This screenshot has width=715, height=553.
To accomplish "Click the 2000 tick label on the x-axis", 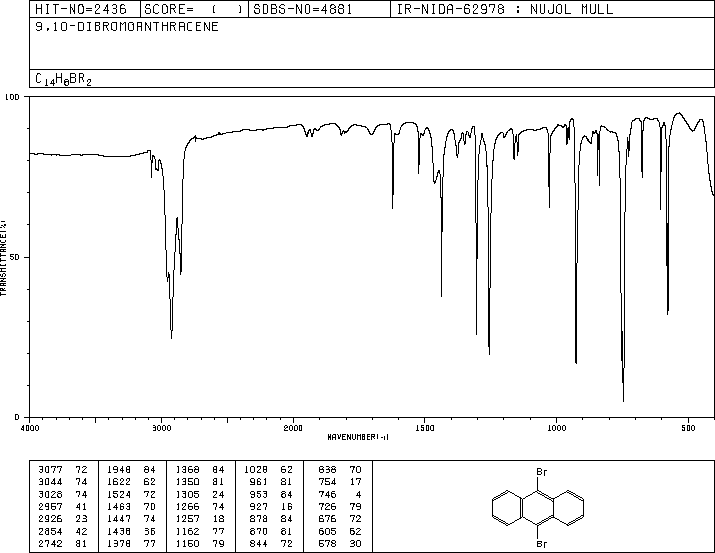I will pos(293,428).
